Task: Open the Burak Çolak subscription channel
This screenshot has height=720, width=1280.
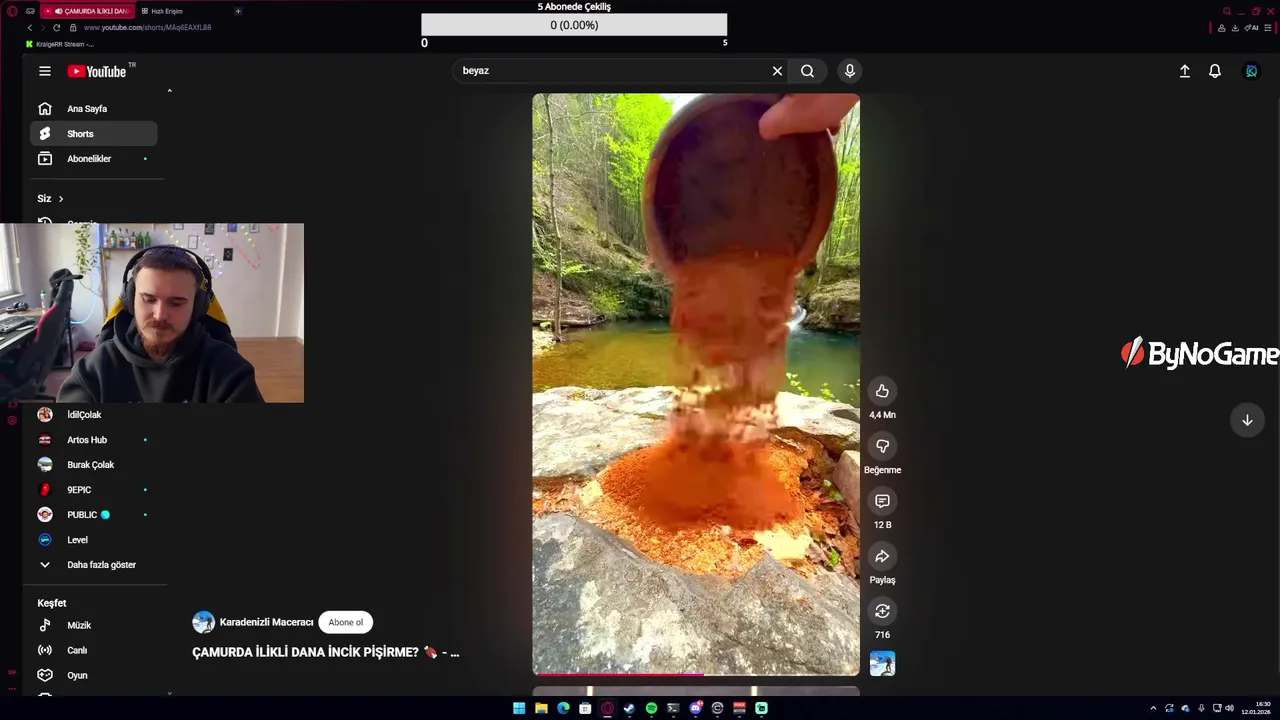Action: 94,465
